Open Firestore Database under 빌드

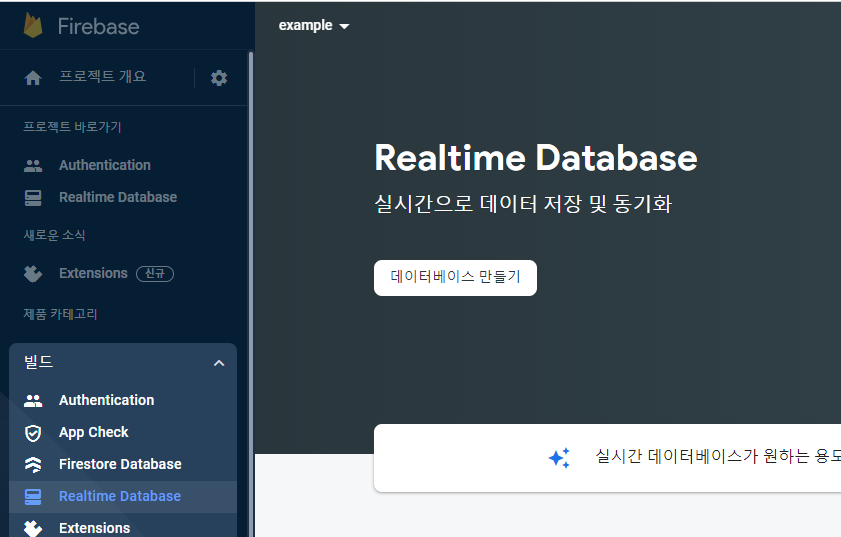tap(120, 464)
